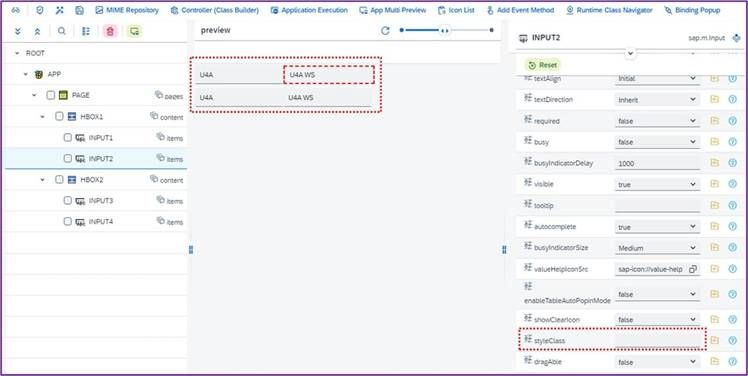Open Controller (Class Builder)

pyautogui.click(x=215, y=10)
